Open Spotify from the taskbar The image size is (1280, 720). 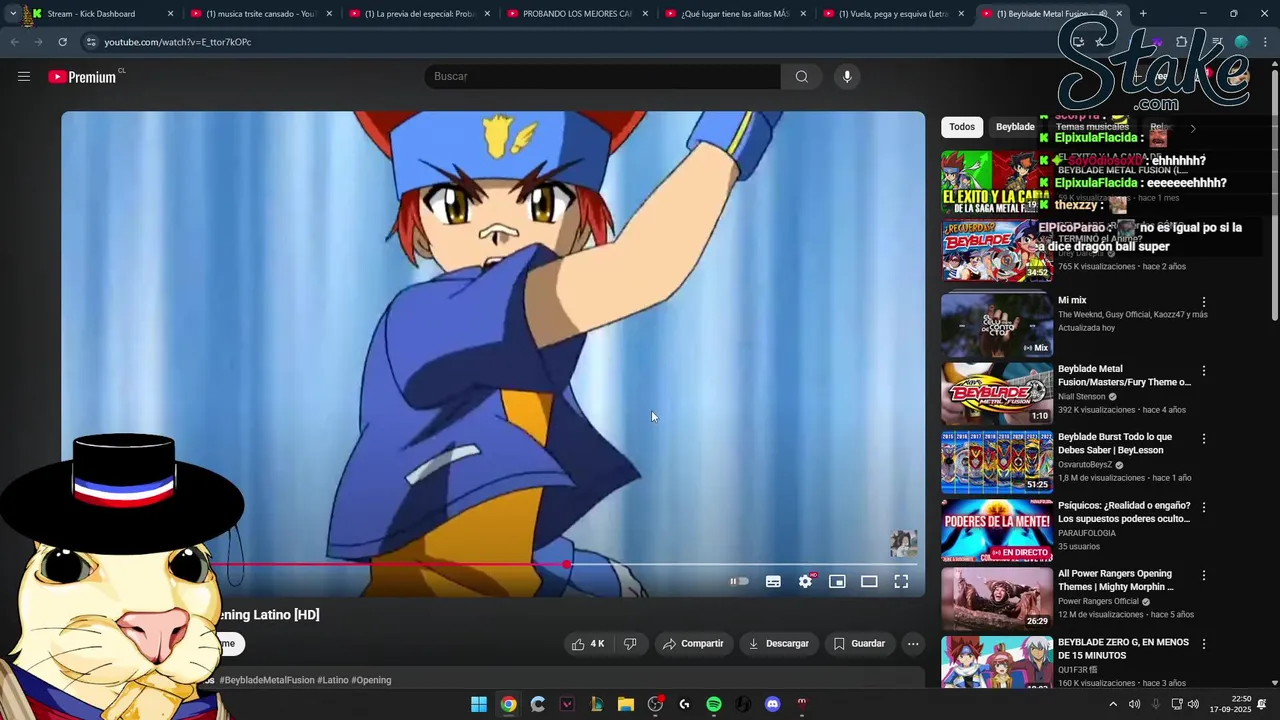coord(714,704)
